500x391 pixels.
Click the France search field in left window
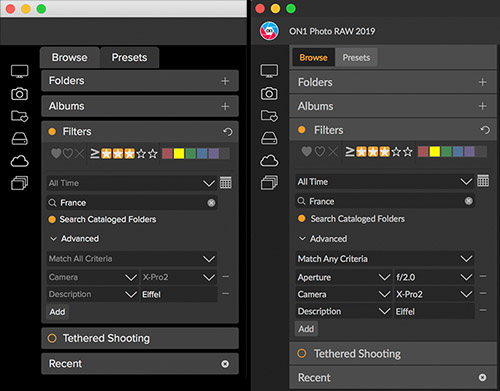(x=132, y=203)
